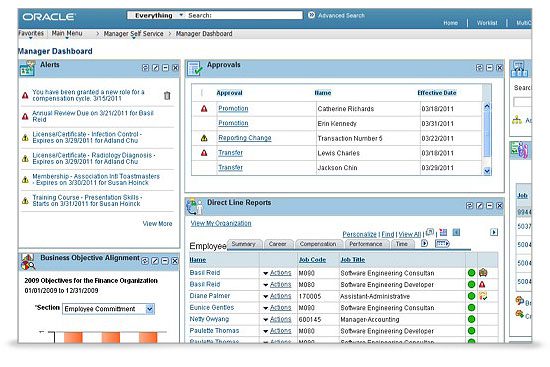Delete the new role granted alert
The image size is (550, 367).
coord(167,95)
